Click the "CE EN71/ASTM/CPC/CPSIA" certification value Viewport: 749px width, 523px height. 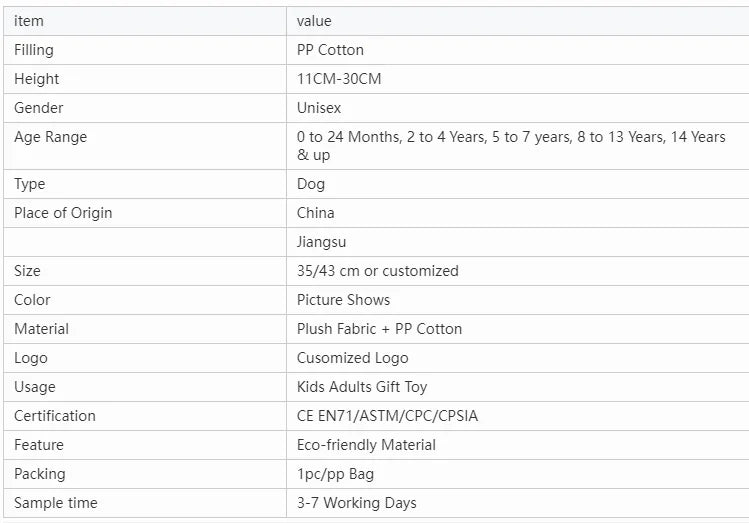click(387, 416)
